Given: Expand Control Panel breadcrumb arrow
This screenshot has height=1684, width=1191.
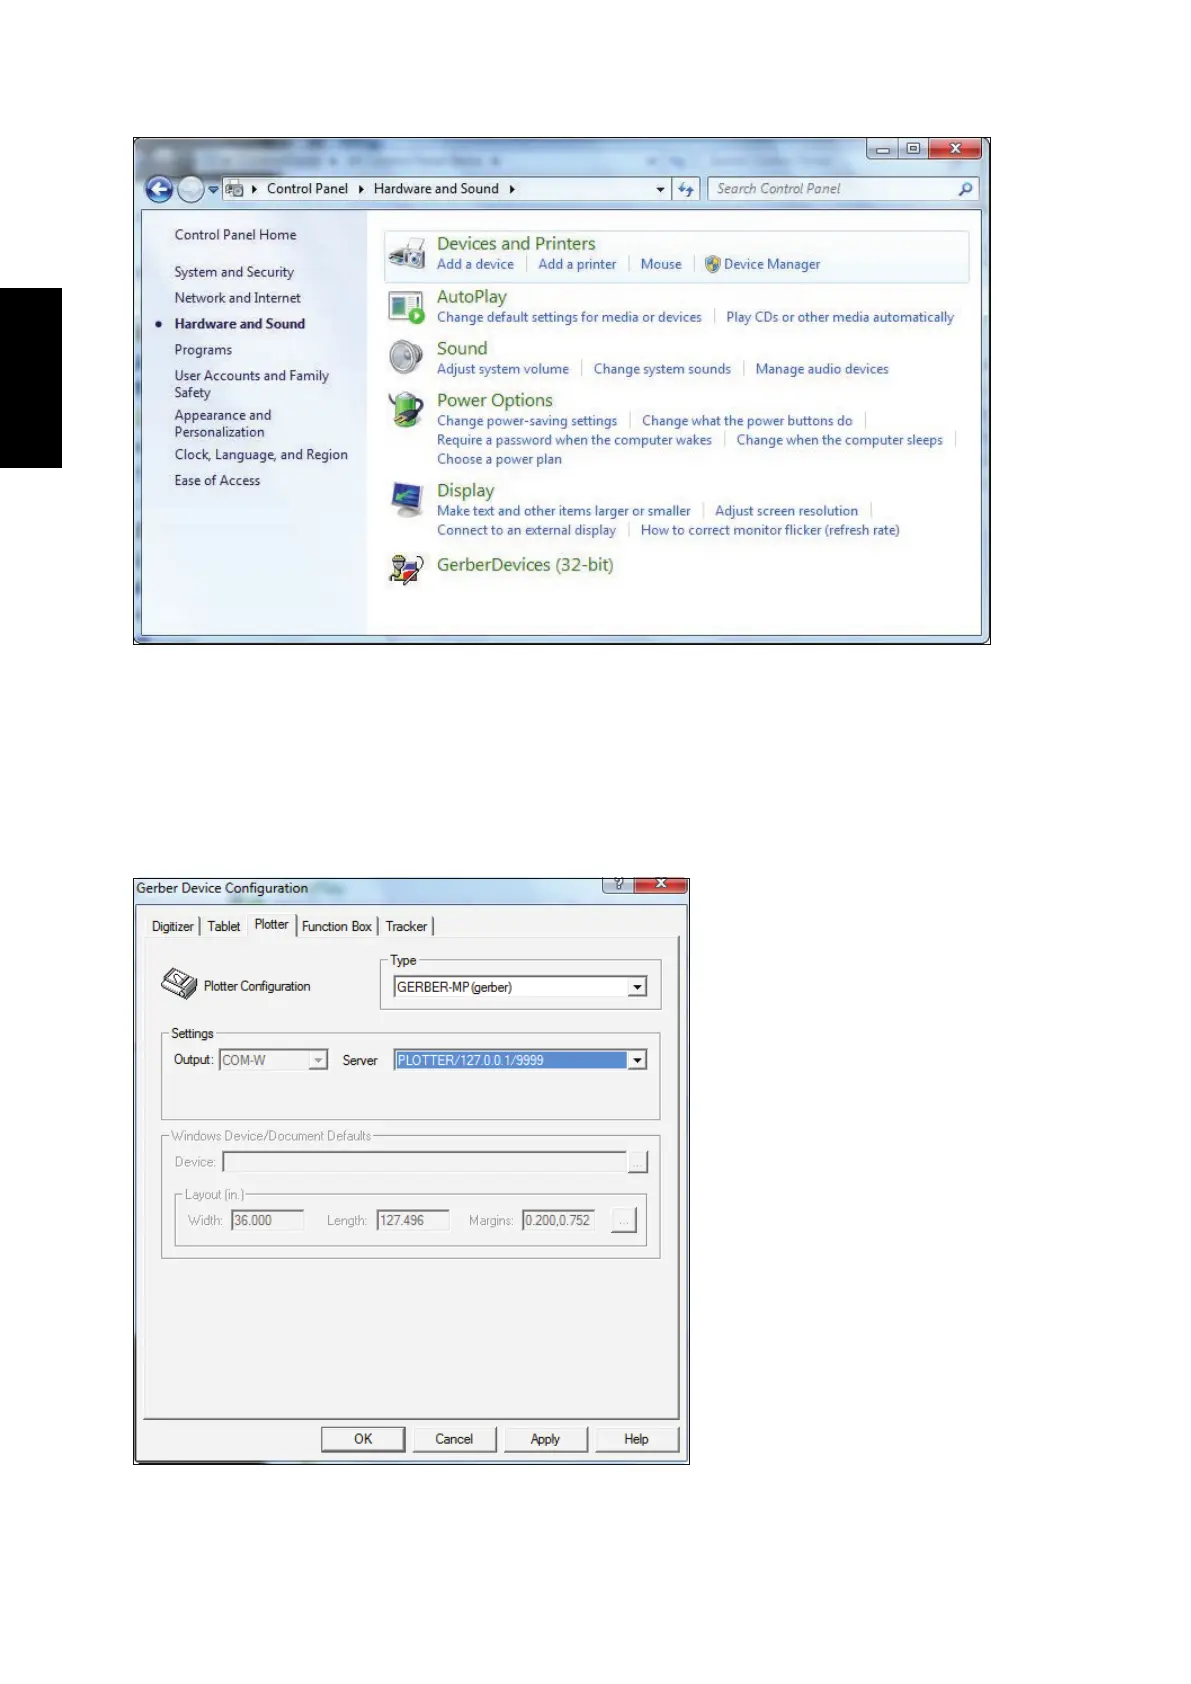Looking at the screenshot, I should [x=361, y=189].
